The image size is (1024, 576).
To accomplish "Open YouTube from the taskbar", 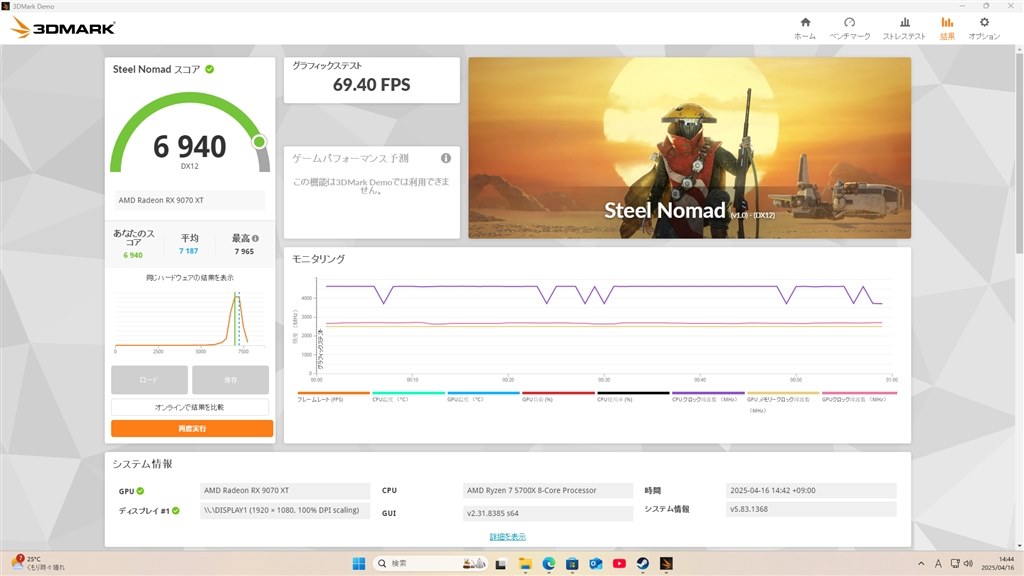I will (x=618, y=563).
